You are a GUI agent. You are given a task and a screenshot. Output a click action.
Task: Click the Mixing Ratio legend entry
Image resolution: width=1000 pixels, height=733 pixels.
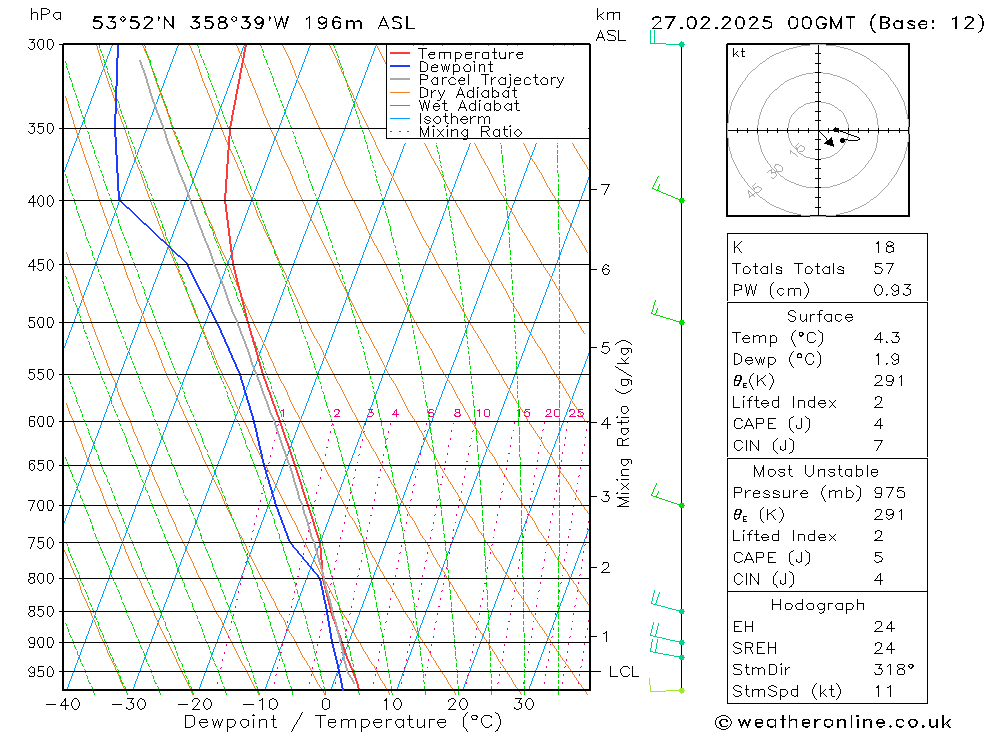click(x=456, y=131)
